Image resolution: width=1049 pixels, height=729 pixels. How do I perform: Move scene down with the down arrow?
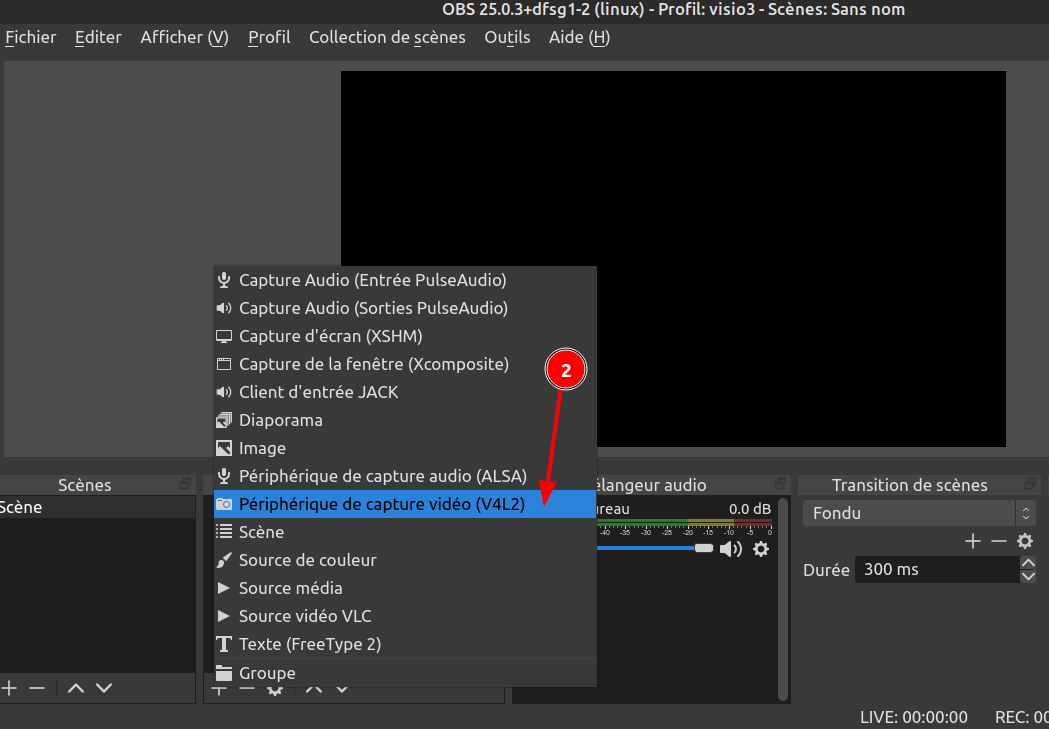click(104, 688)
